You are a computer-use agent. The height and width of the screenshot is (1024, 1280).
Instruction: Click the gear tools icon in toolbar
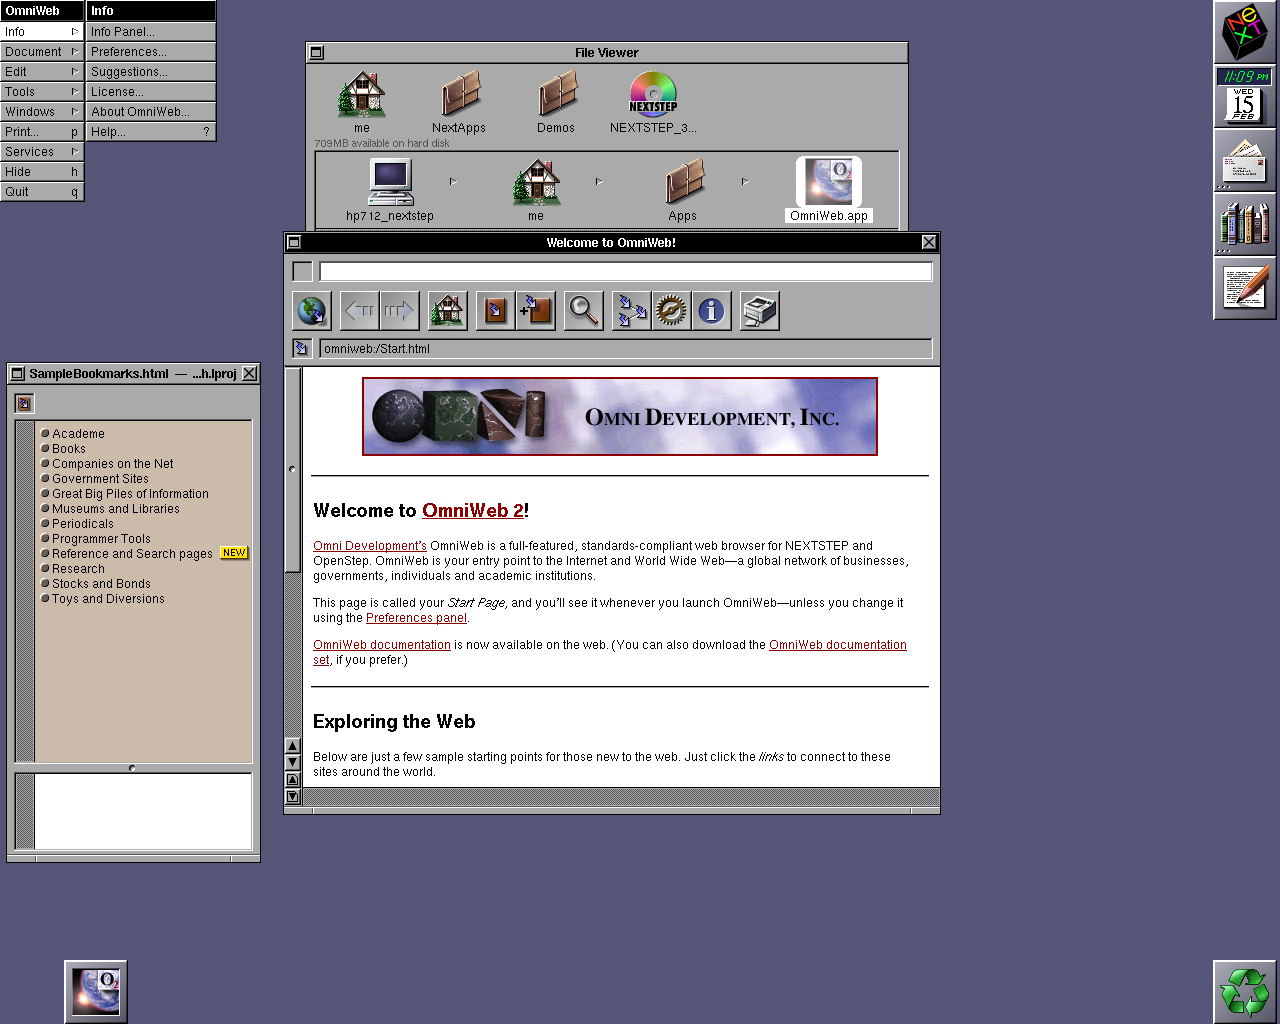(671, 311)
